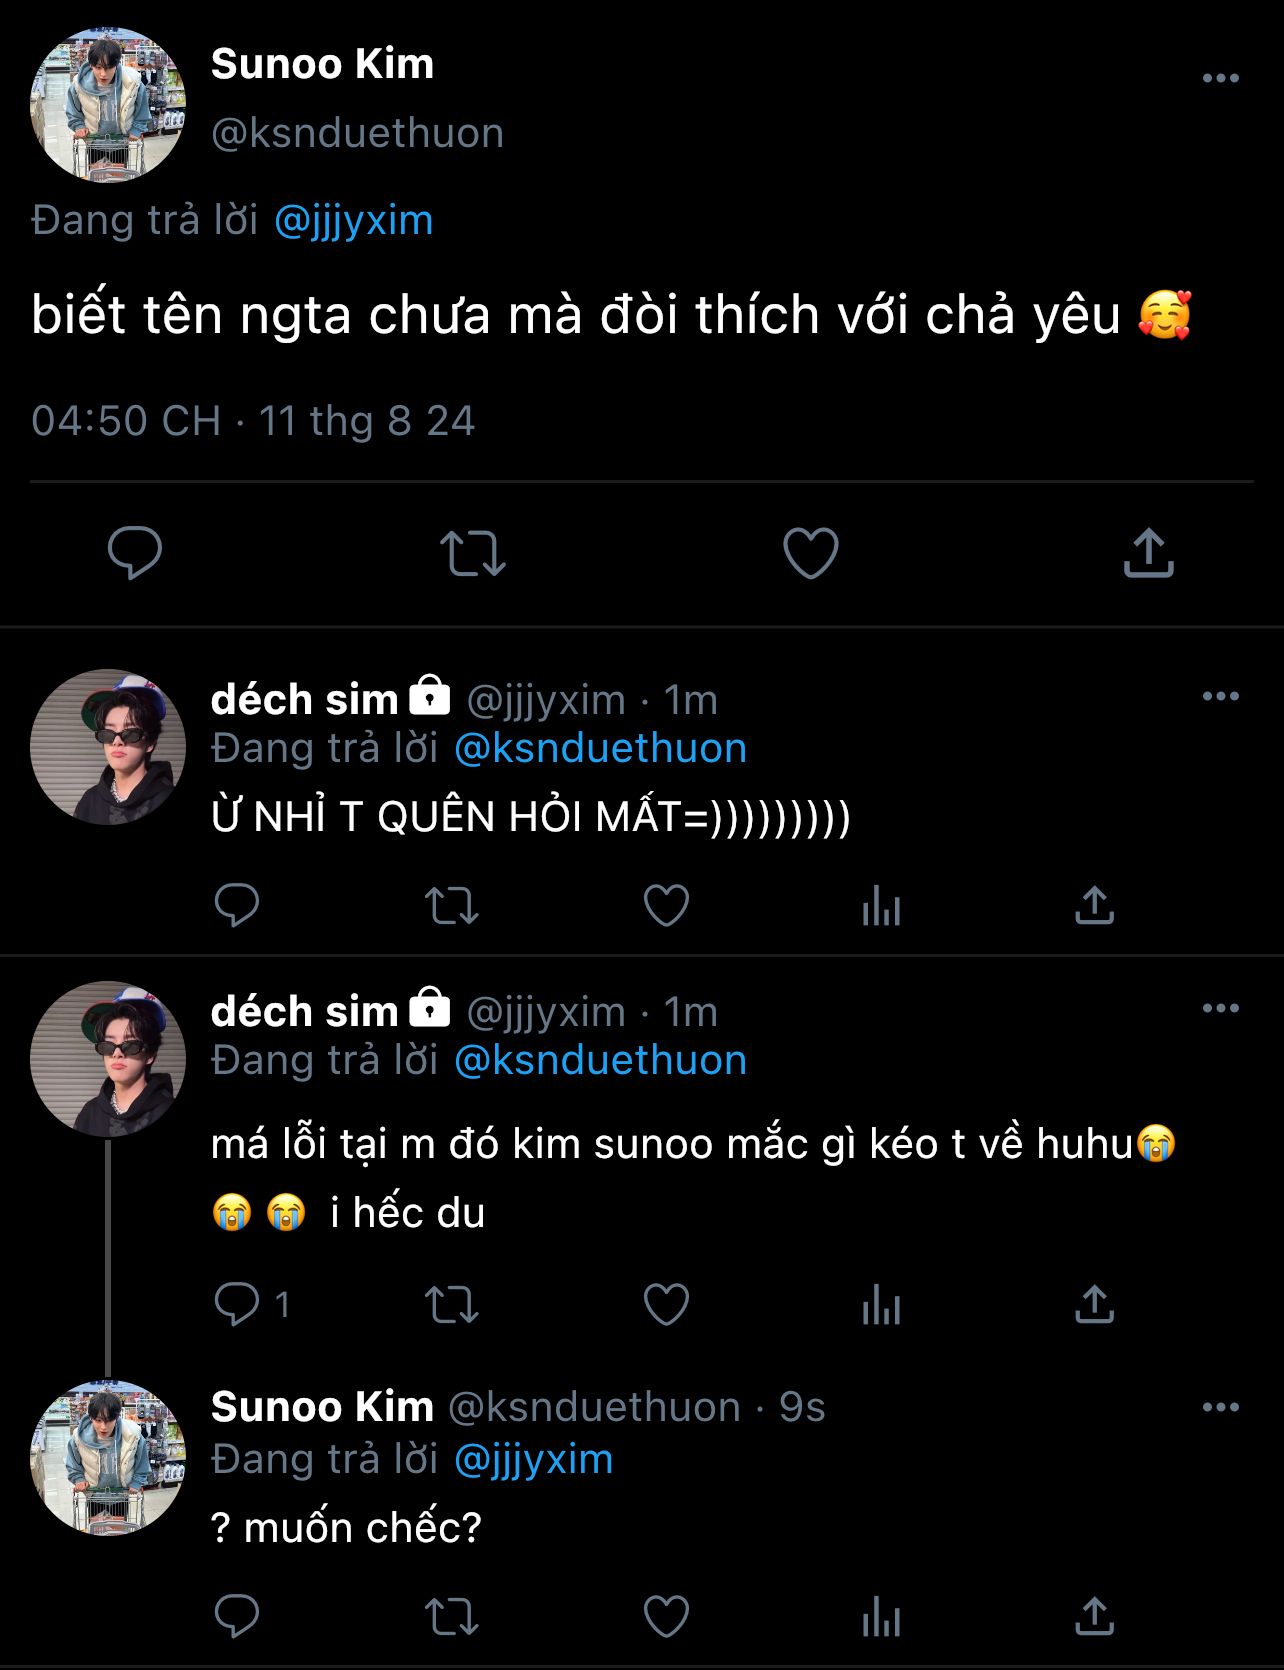The image size is (1284, 1670).
Task: Open @jjjyxim link in "? muốn chếc?" reply
Action: pos(533,1459)
